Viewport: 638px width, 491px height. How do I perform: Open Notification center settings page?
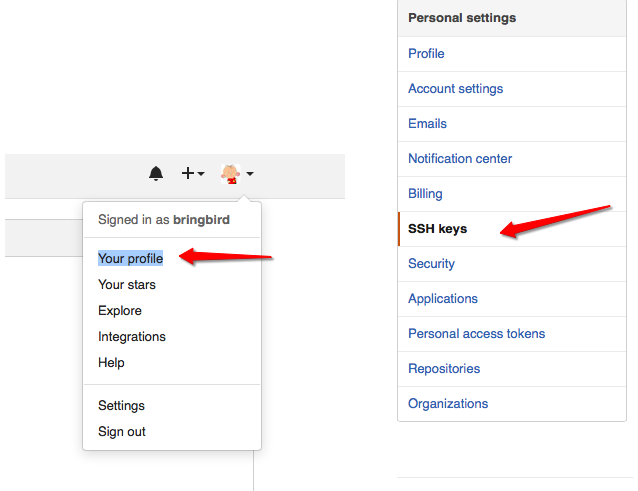click(x=460, y=158)
